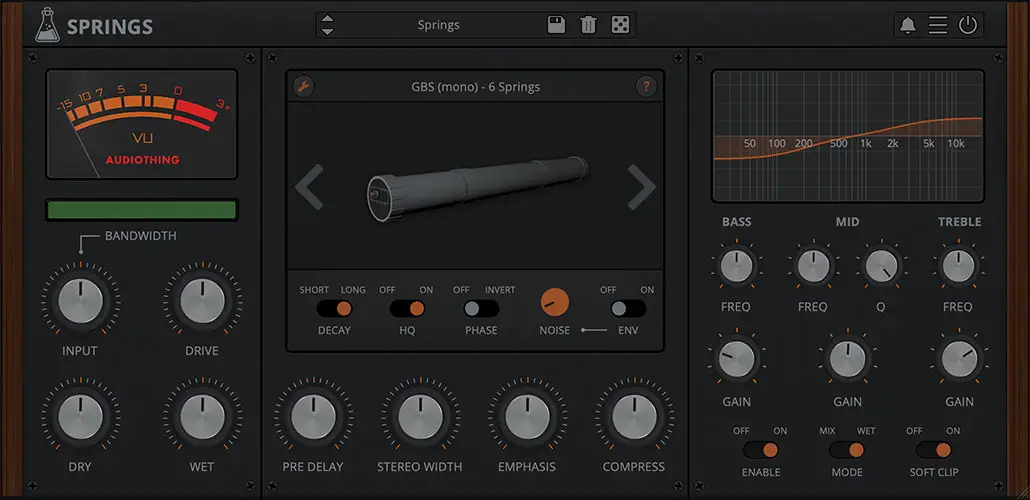Click the orange NOISE knob
Image resolution: width=1030 pixels, height=500 pixels.
tap(554, 302)
